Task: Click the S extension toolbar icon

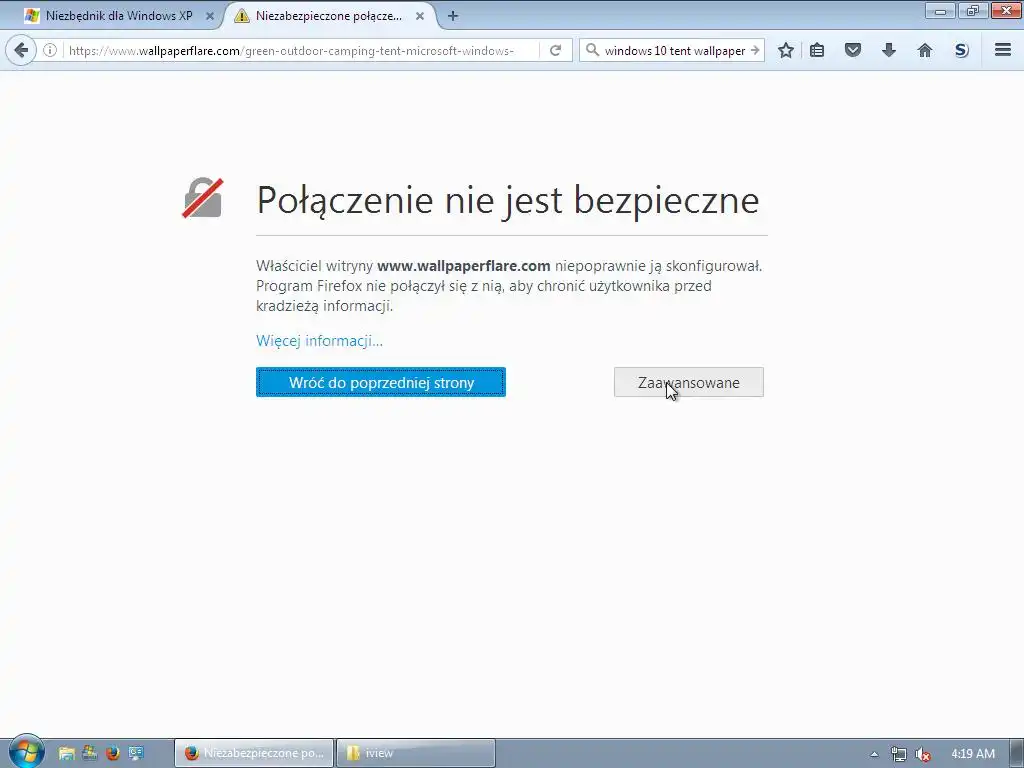Action: (x=961, y=50)
